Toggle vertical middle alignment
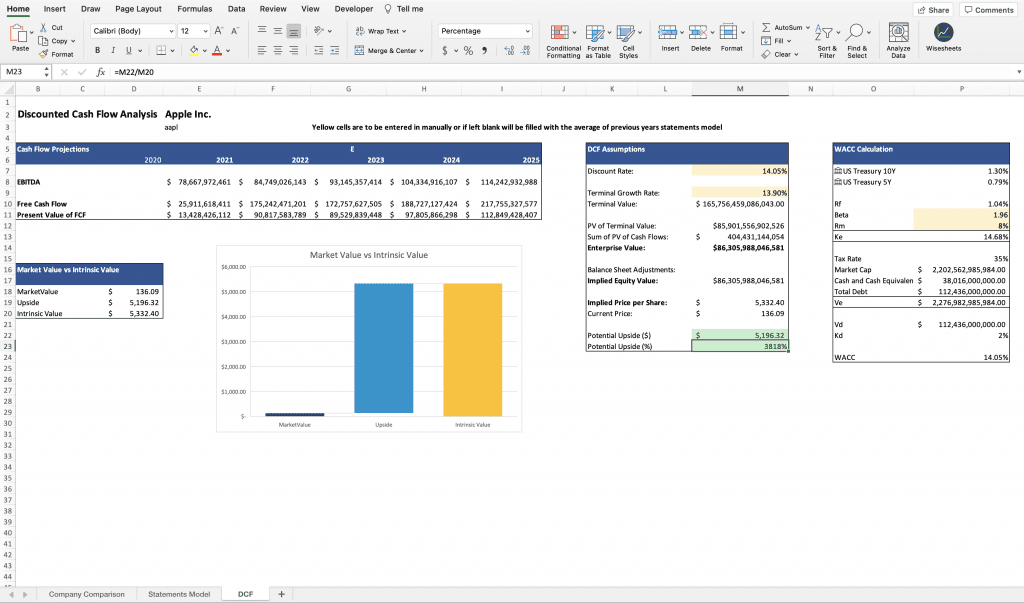 (x=278, y=31)
